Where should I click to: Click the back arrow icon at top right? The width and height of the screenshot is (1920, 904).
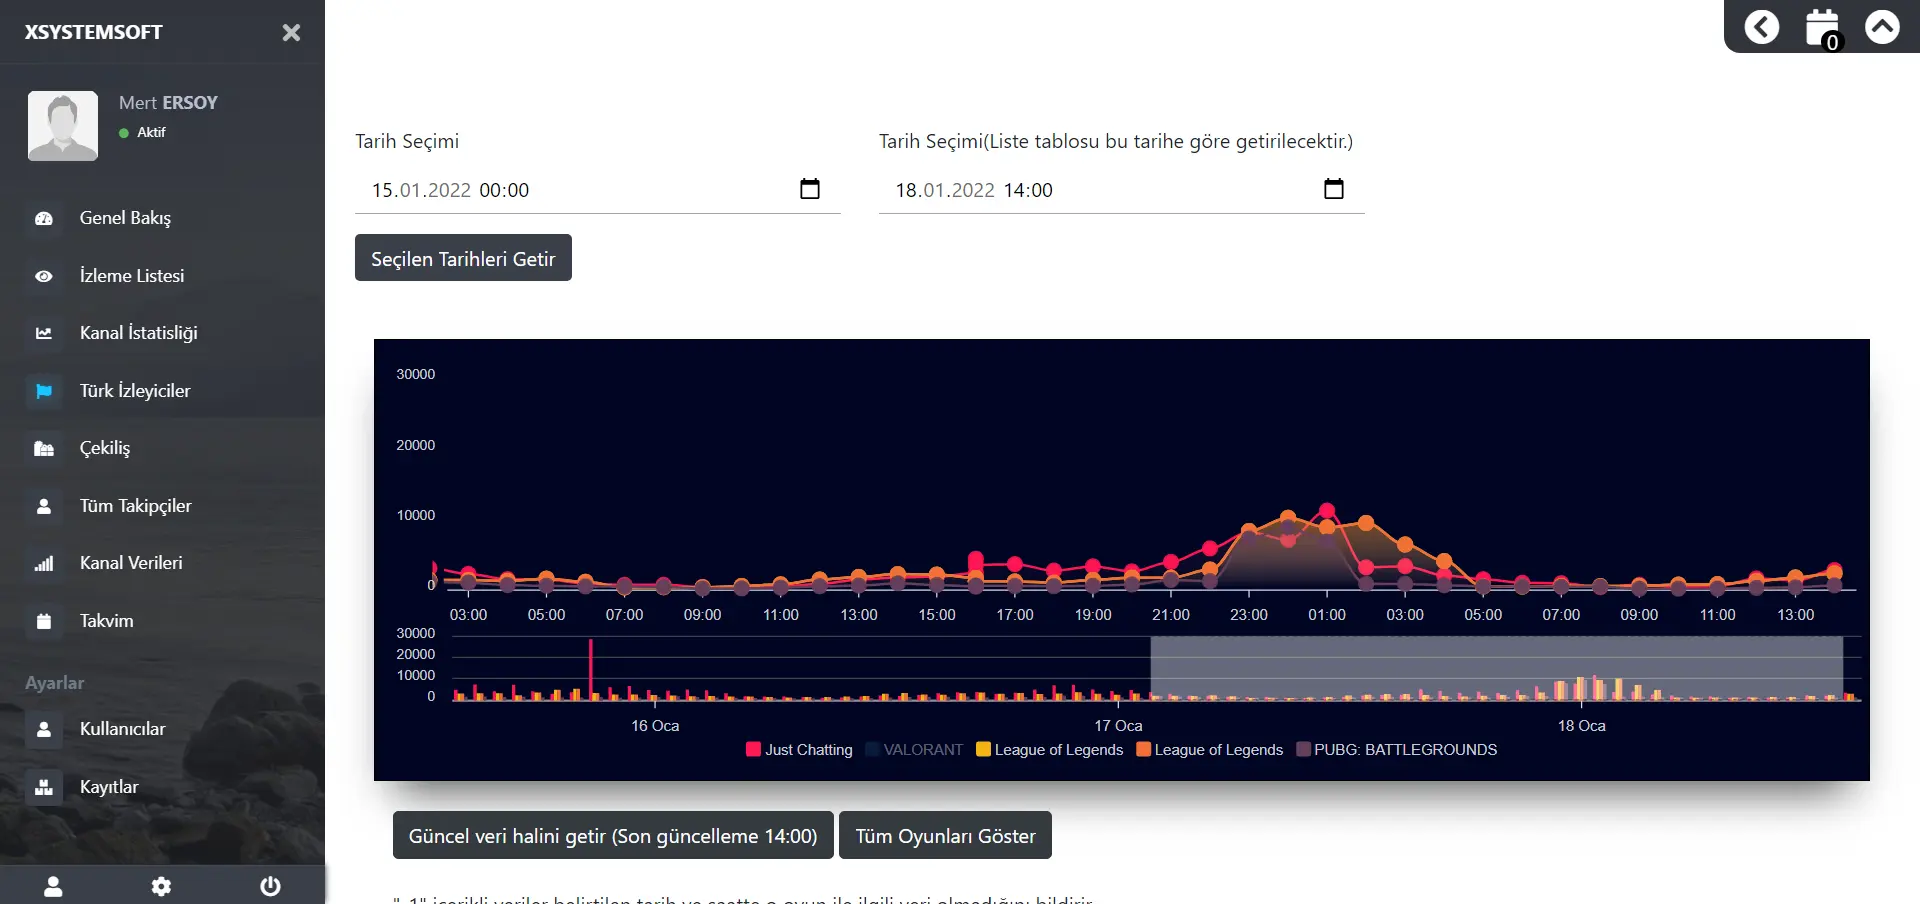(1762, 27)
